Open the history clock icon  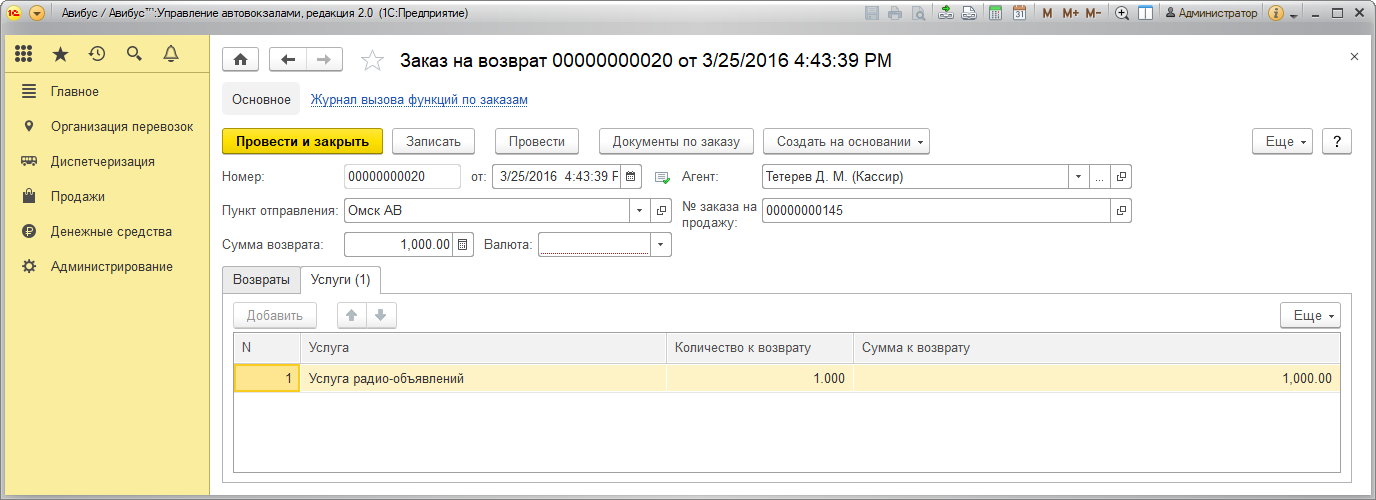[x=97, y=54]
